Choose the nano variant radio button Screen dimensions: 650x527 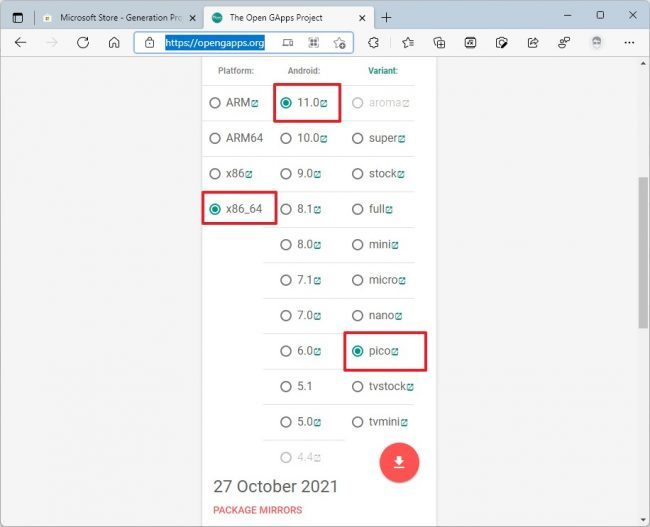[357, 316]
